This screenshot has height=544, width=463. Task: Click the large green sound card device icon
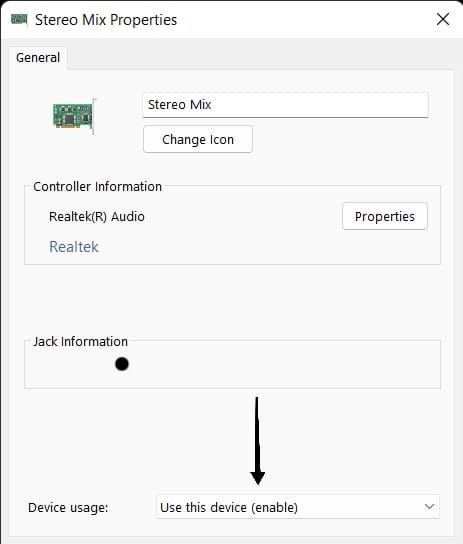point(74,116)
